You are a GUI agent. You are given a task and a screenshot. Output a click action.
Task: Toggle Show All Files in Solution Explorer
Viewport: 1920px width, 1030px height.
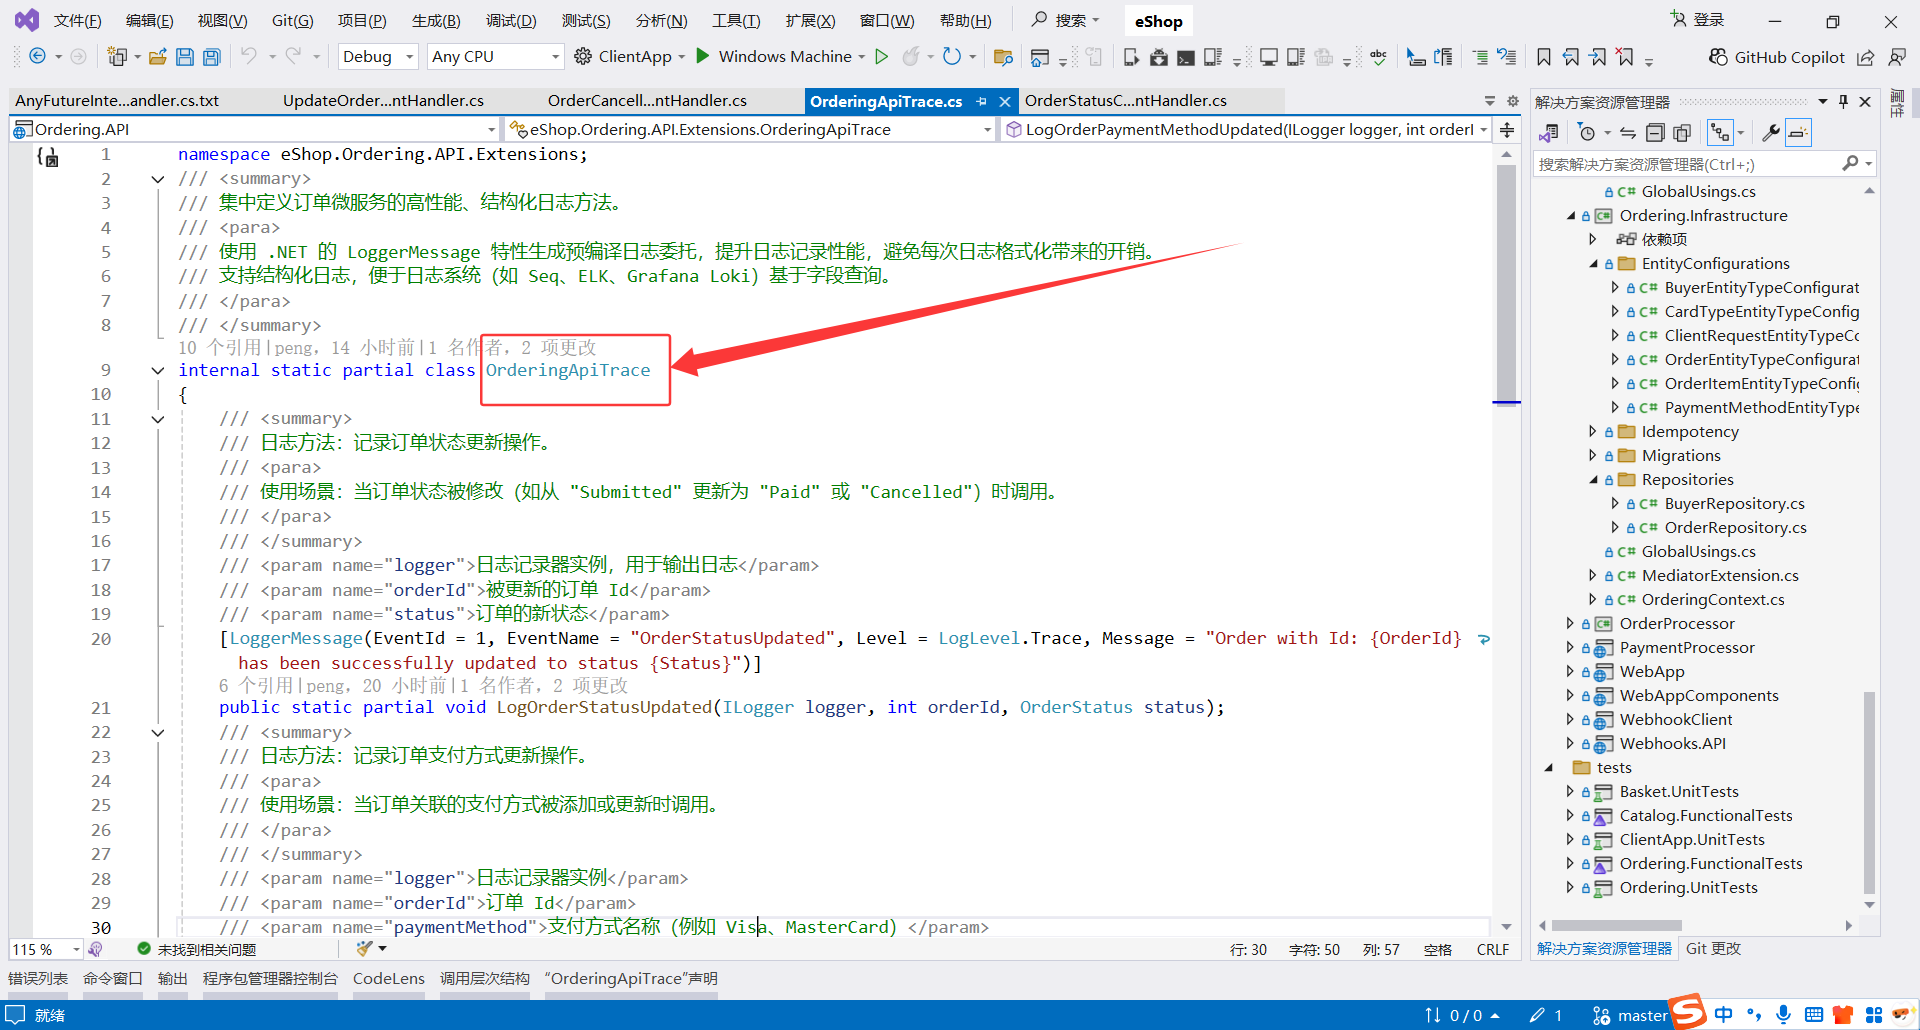[1682, 133]
